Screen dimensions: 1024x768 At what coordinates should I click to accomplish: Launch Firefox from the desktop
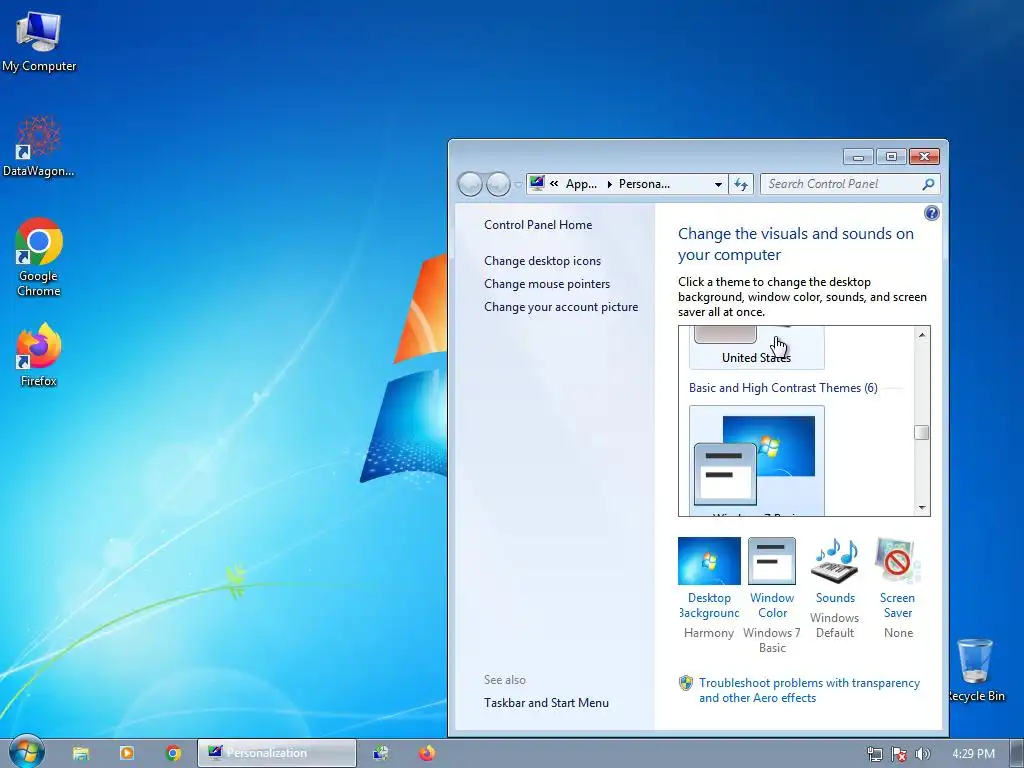click(x=39, y=355)
